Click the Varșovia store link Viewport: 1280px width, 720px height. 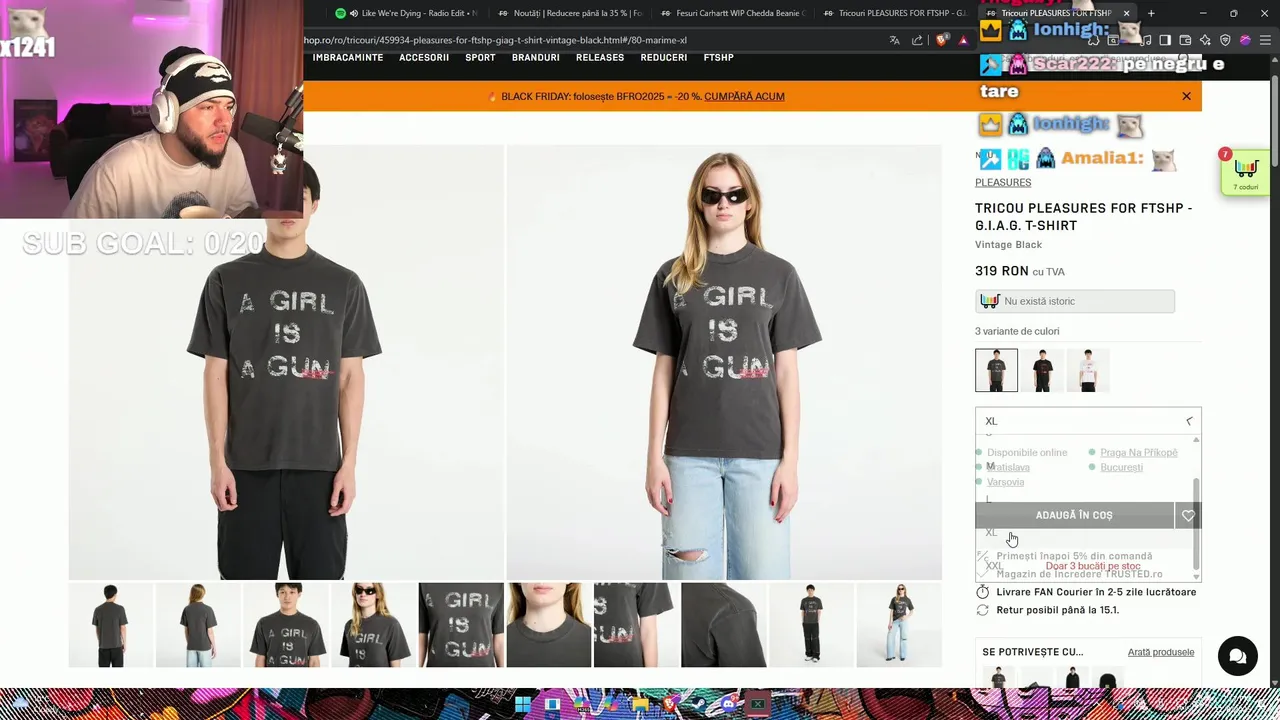(x=1005, y=482)
